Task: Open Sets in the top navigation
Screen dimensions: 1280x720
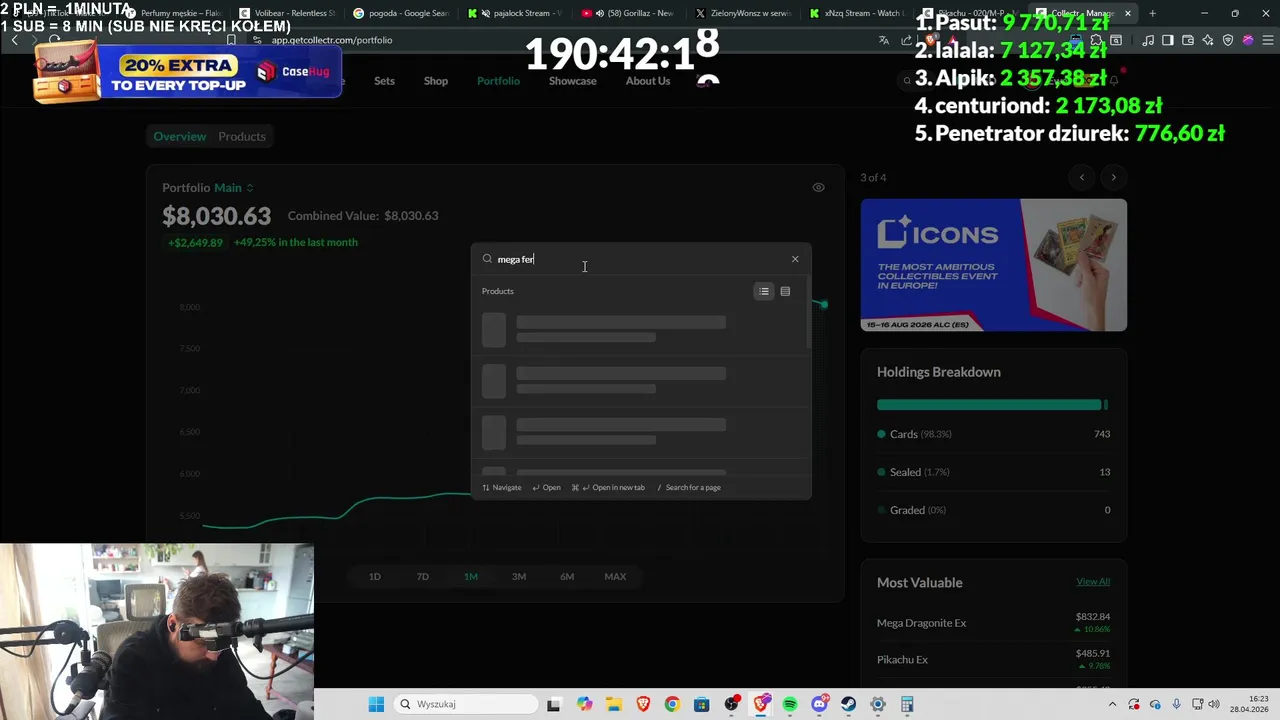Action: pyautogui.click(x=384, y=81)
